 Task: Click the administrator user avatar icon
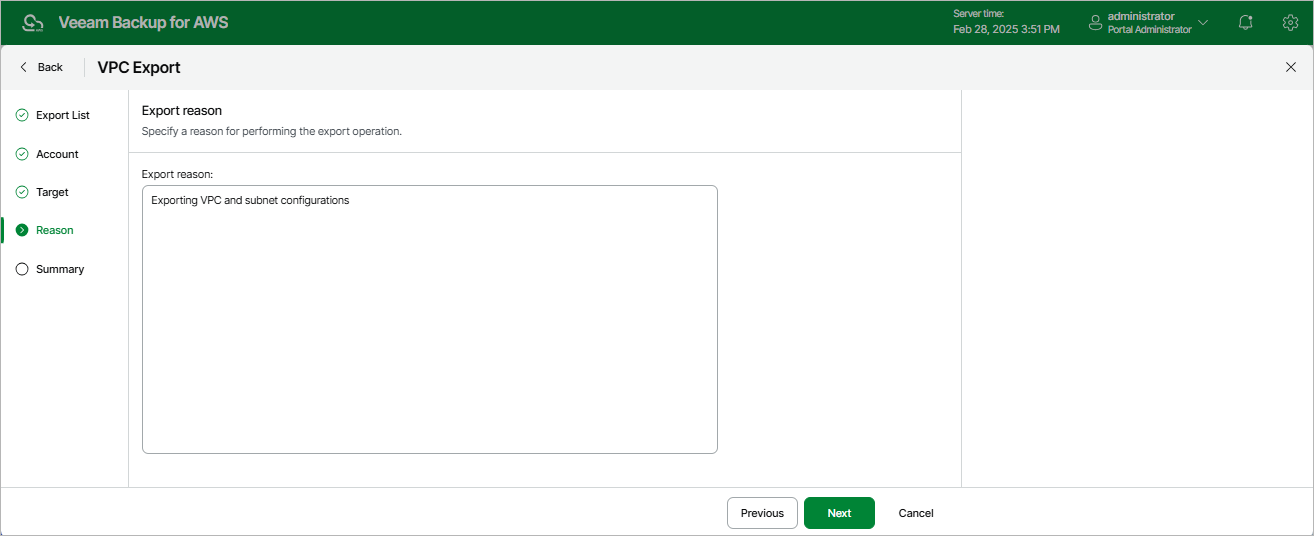tap(1095, 22)
